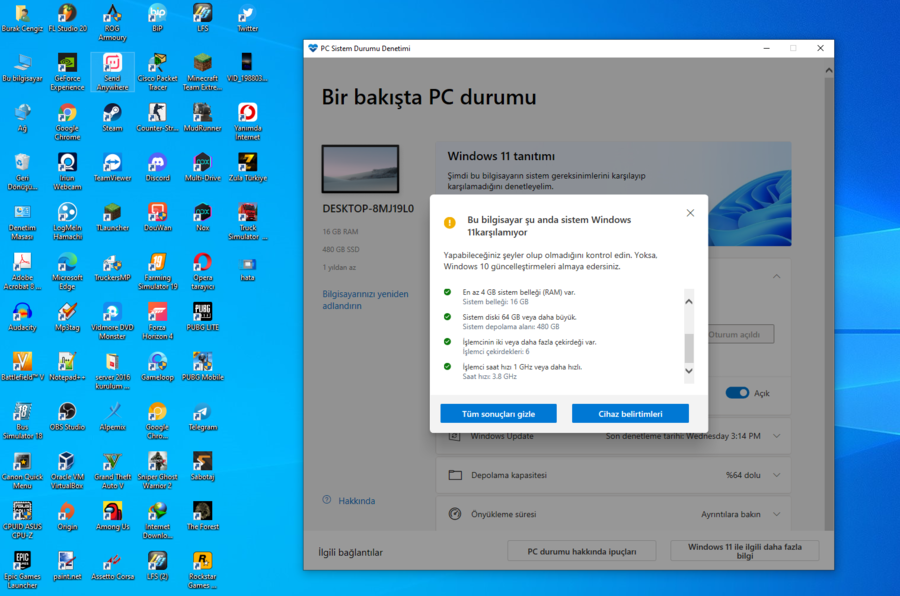Open the TeamViewer desktop shortcut
The image size is (900, 596).
[x=112, y=168]
